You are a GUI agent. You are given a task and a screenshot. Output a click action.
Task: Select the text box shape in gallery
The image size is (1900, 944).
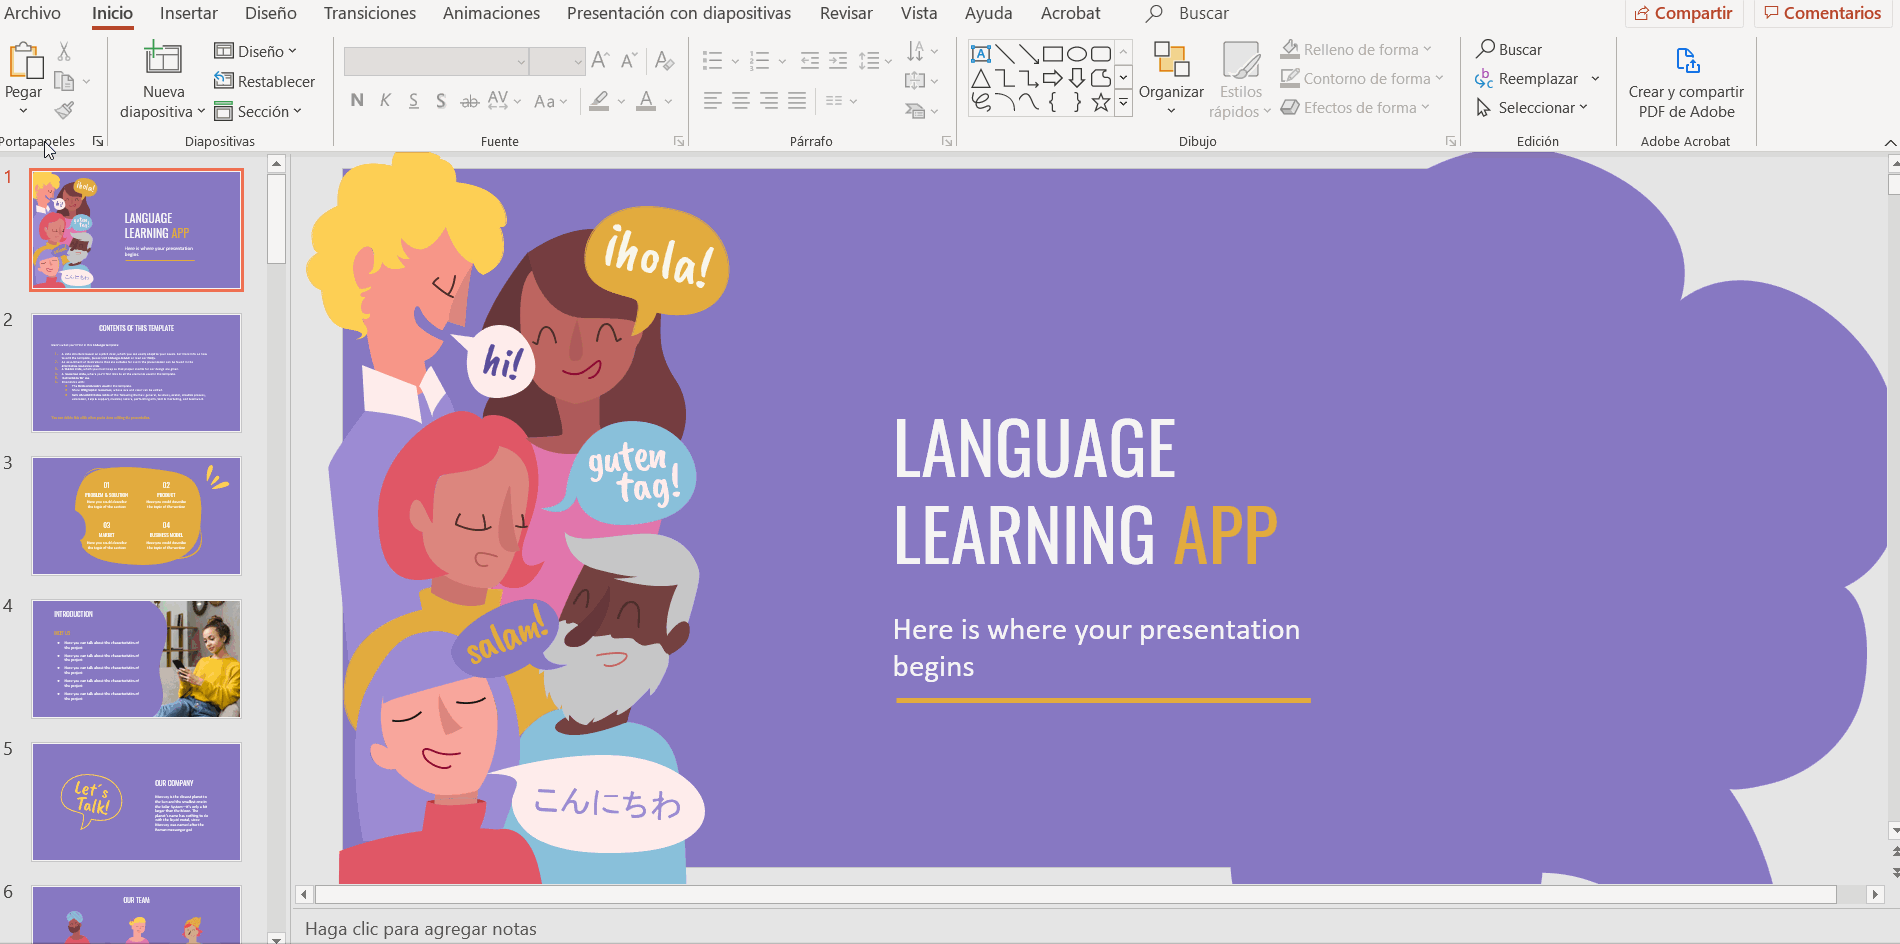click(x=981, y=54)
